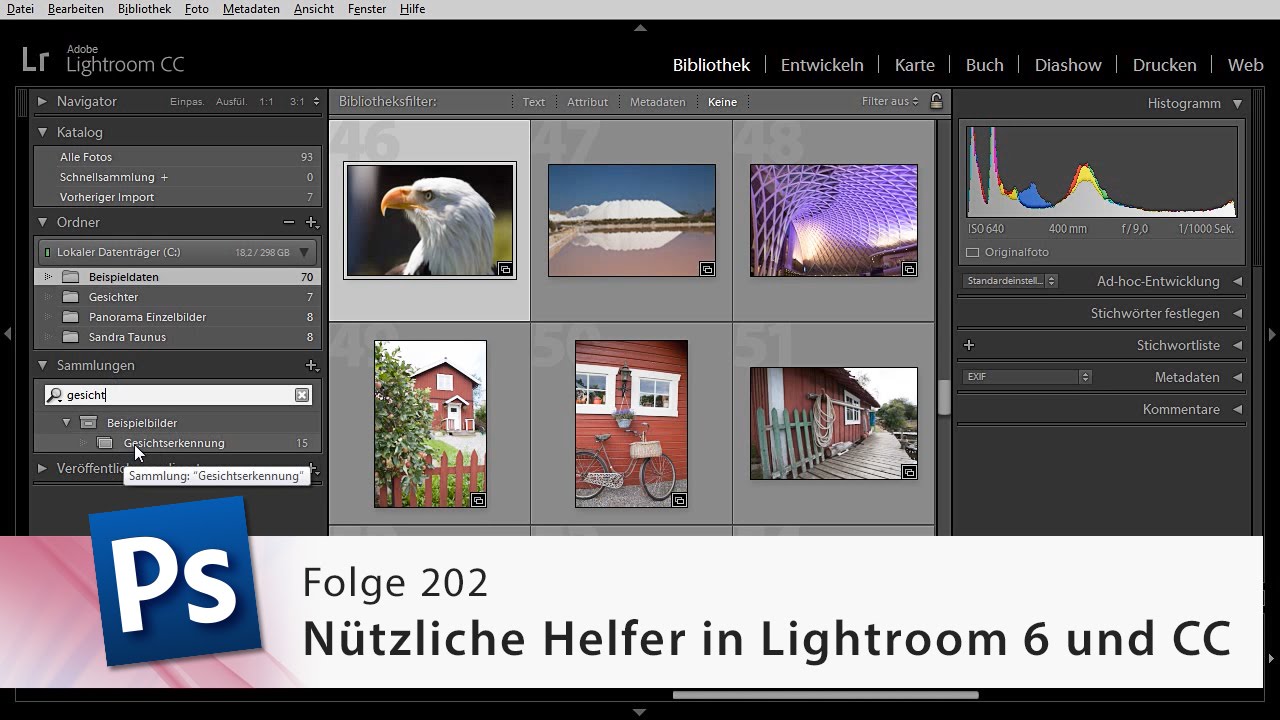Add a new folder with the Ordner plus icon
This screenshot has width=1280, height=720.
[x=311, y=223]
